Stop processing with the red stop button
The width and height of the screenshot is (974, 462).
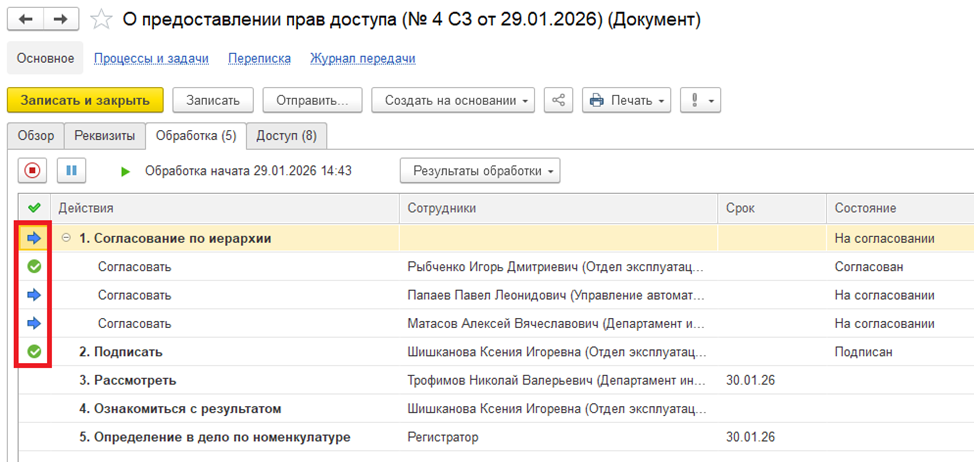pos(32,171)
